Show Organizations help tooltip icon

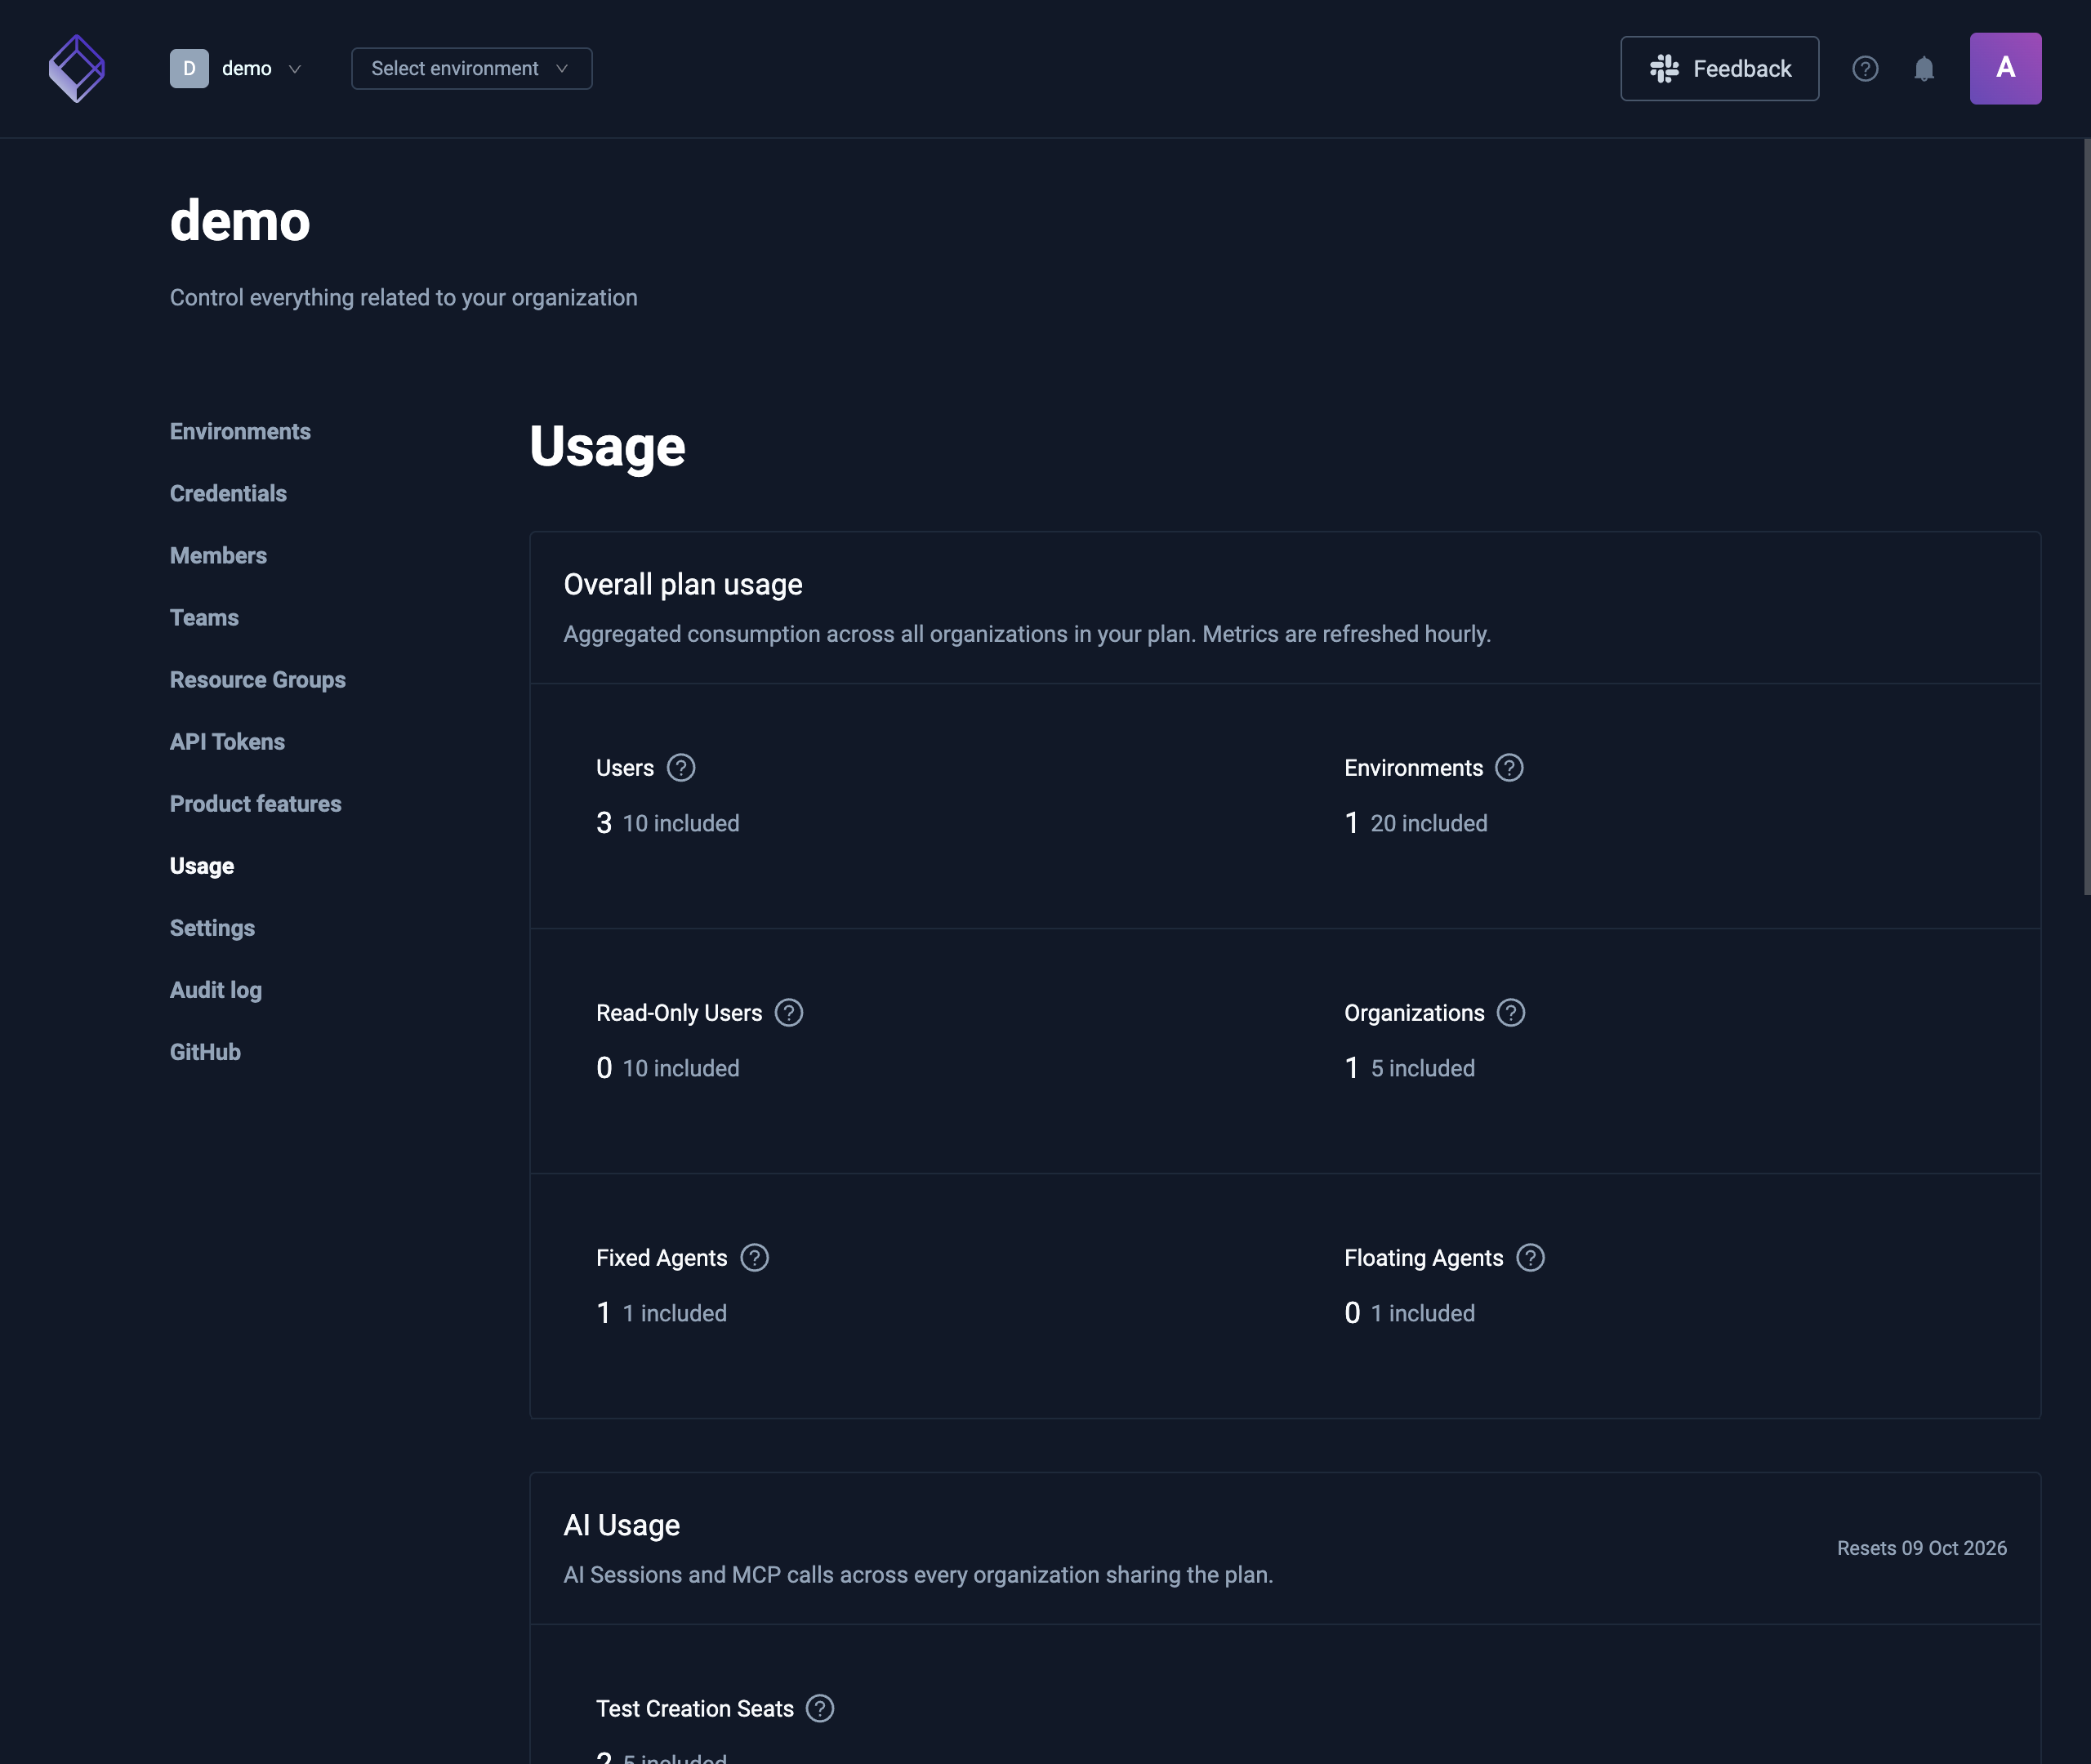click(x=1511, y=1013)
